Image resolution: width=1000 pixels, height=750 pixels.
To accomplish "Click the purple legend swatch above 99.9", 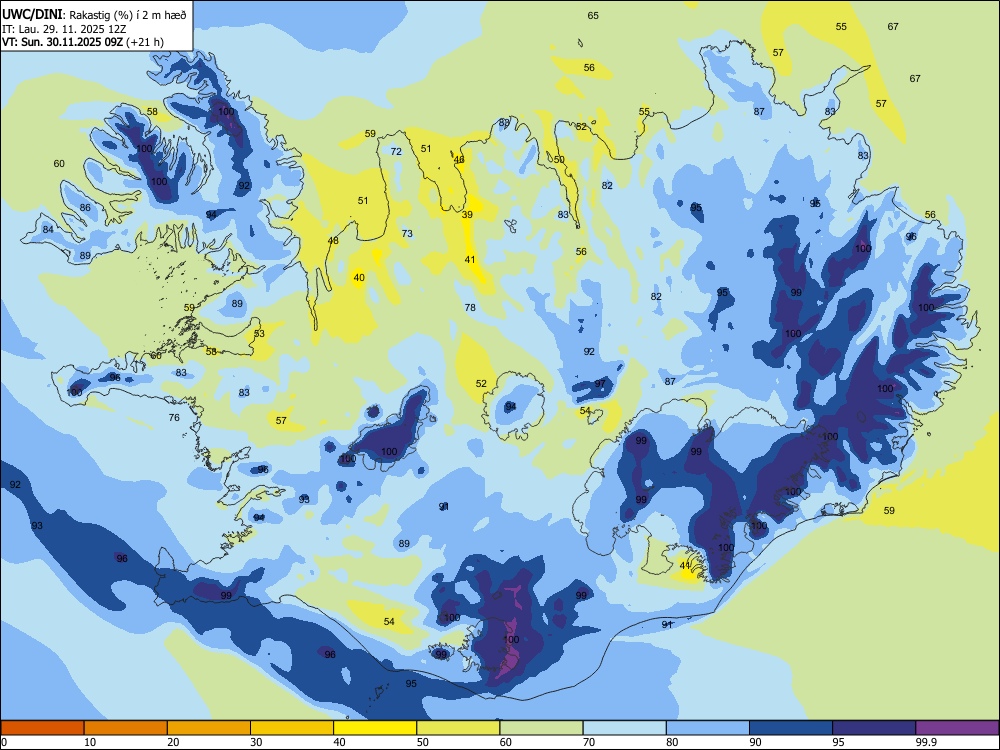I will (957, 728).
